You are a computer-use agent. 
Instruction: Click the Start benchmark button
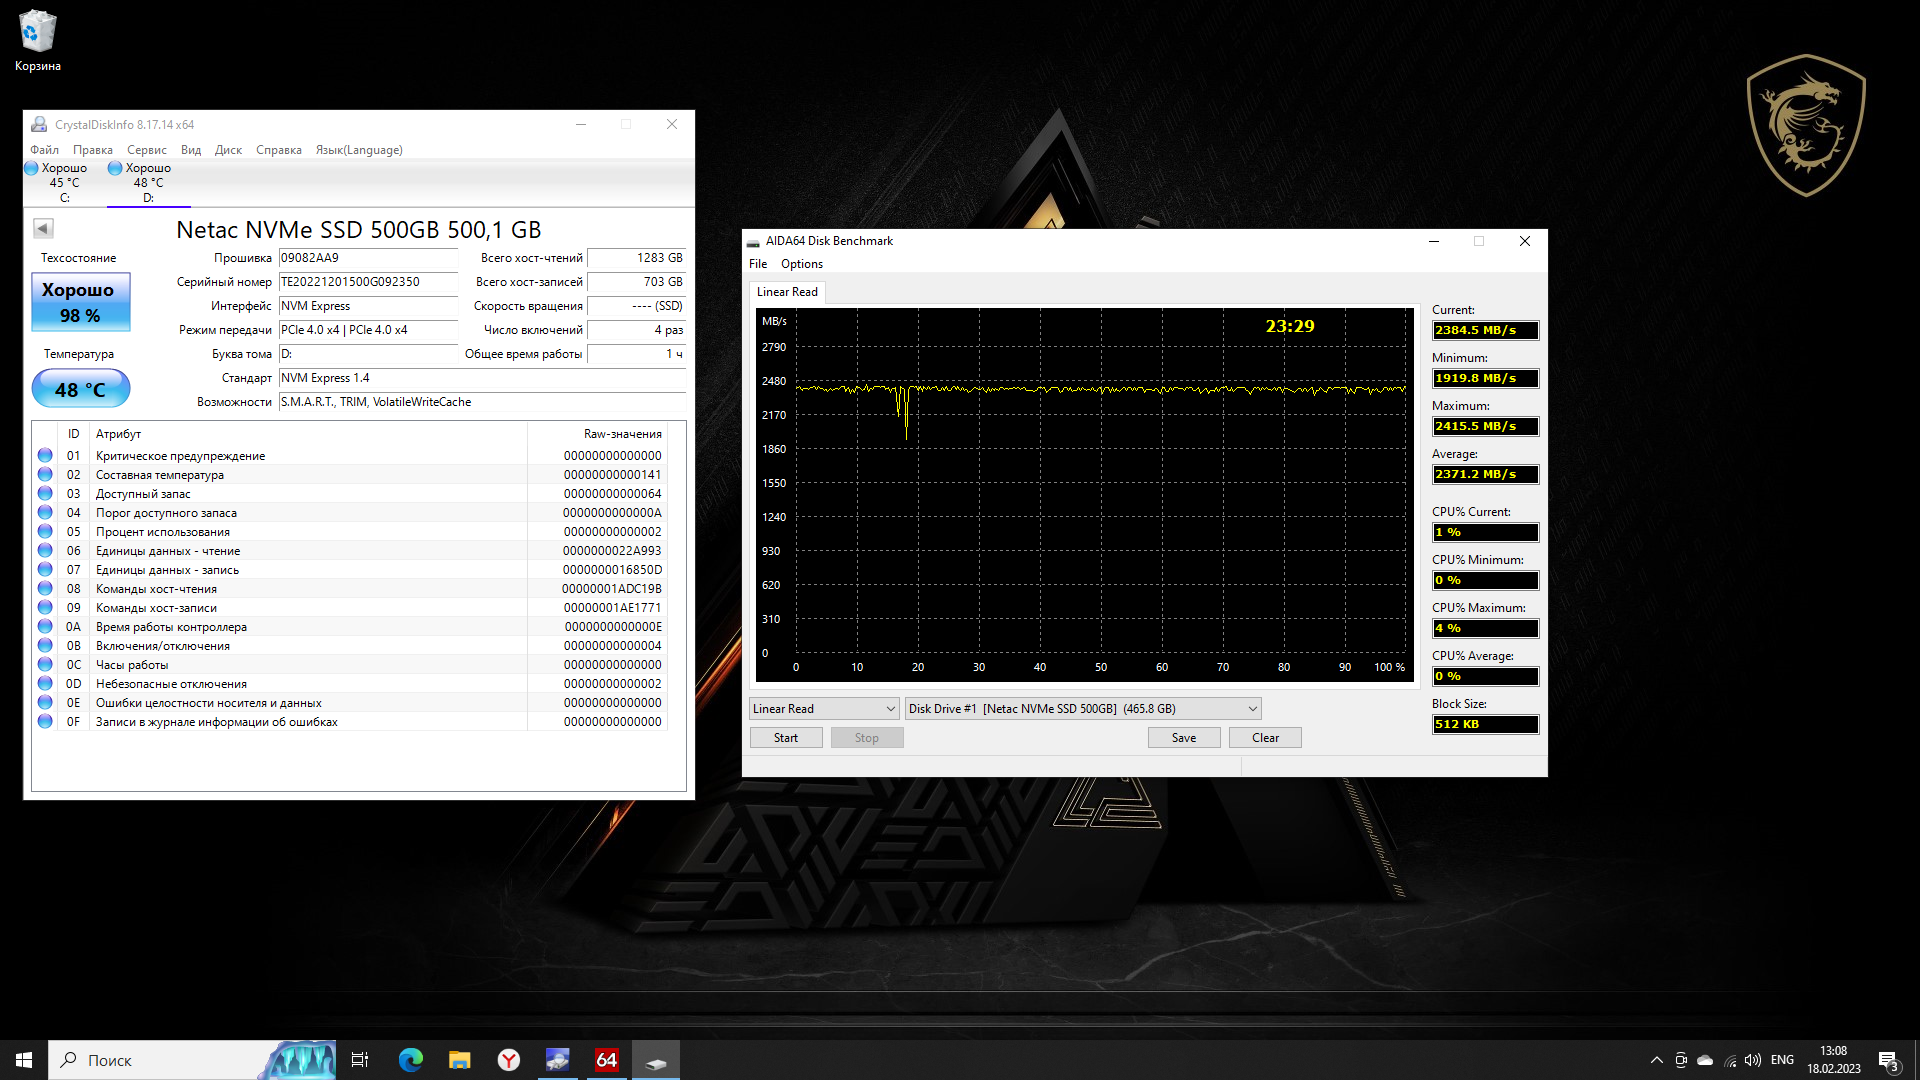click(786, 738)
